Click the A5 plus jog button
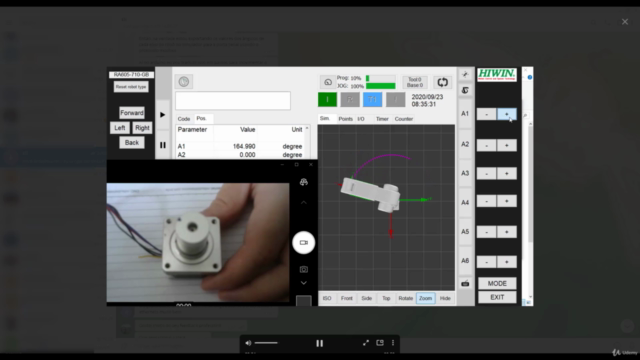 click(507, 232)
